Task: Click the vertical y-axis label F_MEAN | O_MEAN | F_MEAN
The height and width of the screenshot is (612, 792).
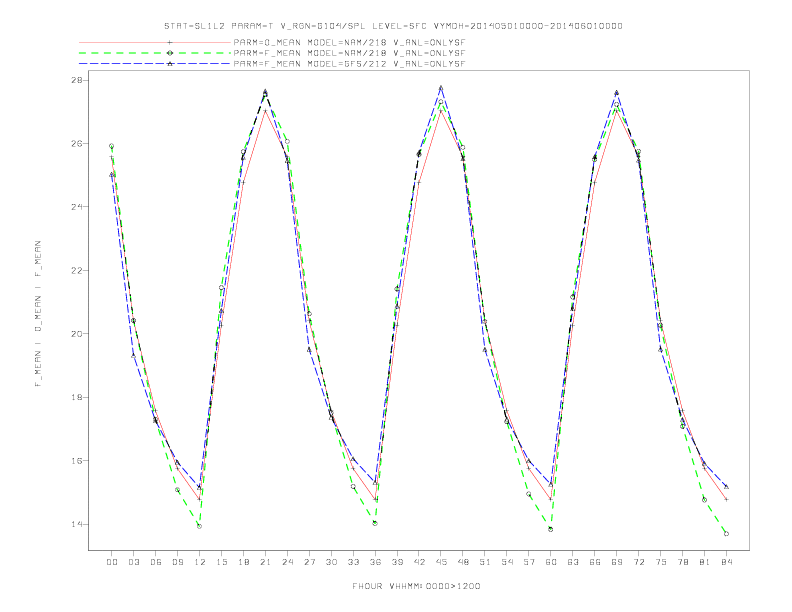Action: 38,314
